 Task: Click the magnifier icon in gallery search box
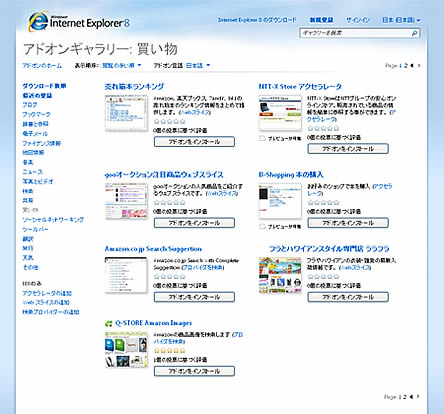coord(414,33)
